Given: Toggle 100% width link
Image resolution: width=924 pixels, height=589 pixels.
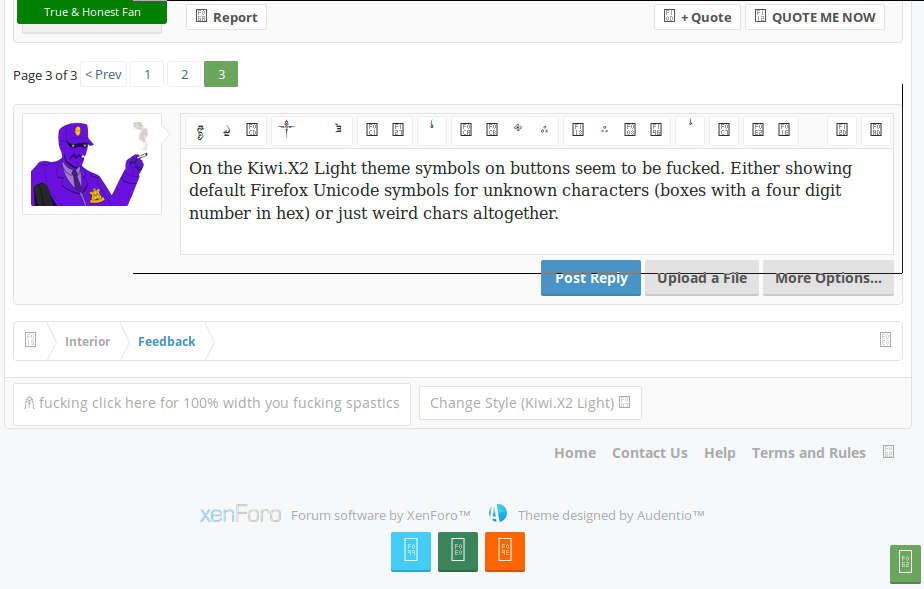Looking at the screenshot, I should tap(212, 403).
